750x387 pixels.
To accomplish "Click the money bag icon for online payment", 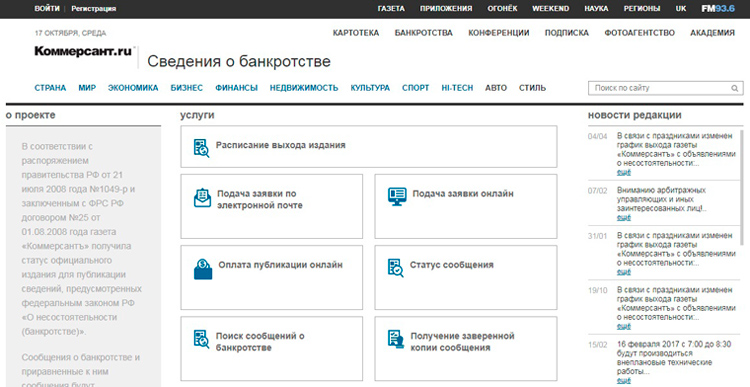I will [x=203, y=269].
